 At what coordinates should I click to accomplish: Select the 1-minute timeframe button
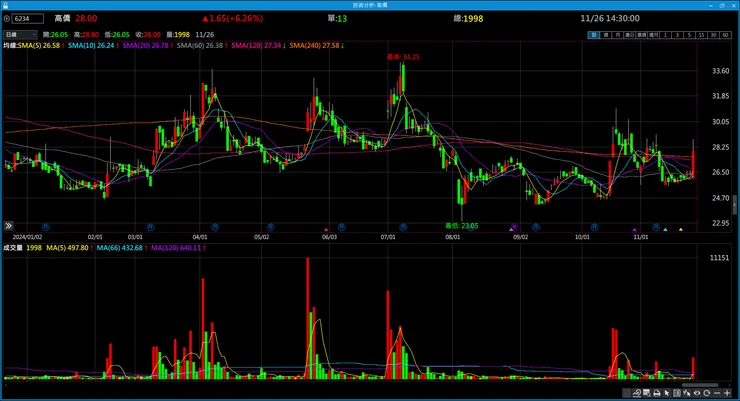665,35
